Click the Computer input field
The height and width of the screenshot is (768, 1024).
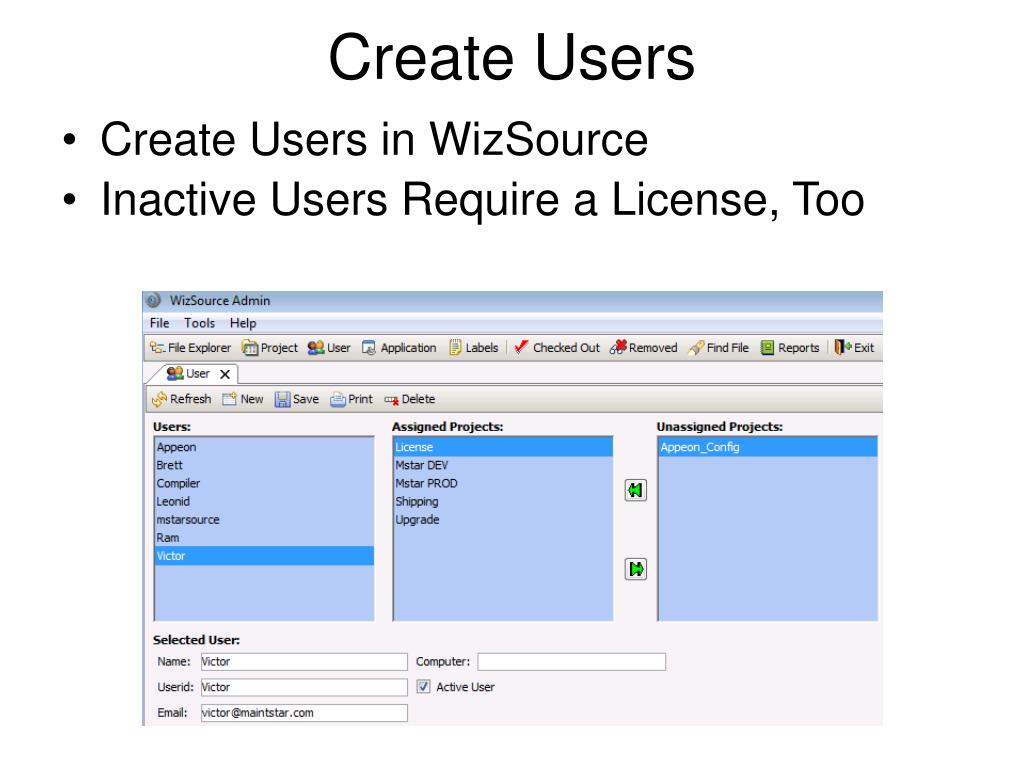[x=571, y=662]
